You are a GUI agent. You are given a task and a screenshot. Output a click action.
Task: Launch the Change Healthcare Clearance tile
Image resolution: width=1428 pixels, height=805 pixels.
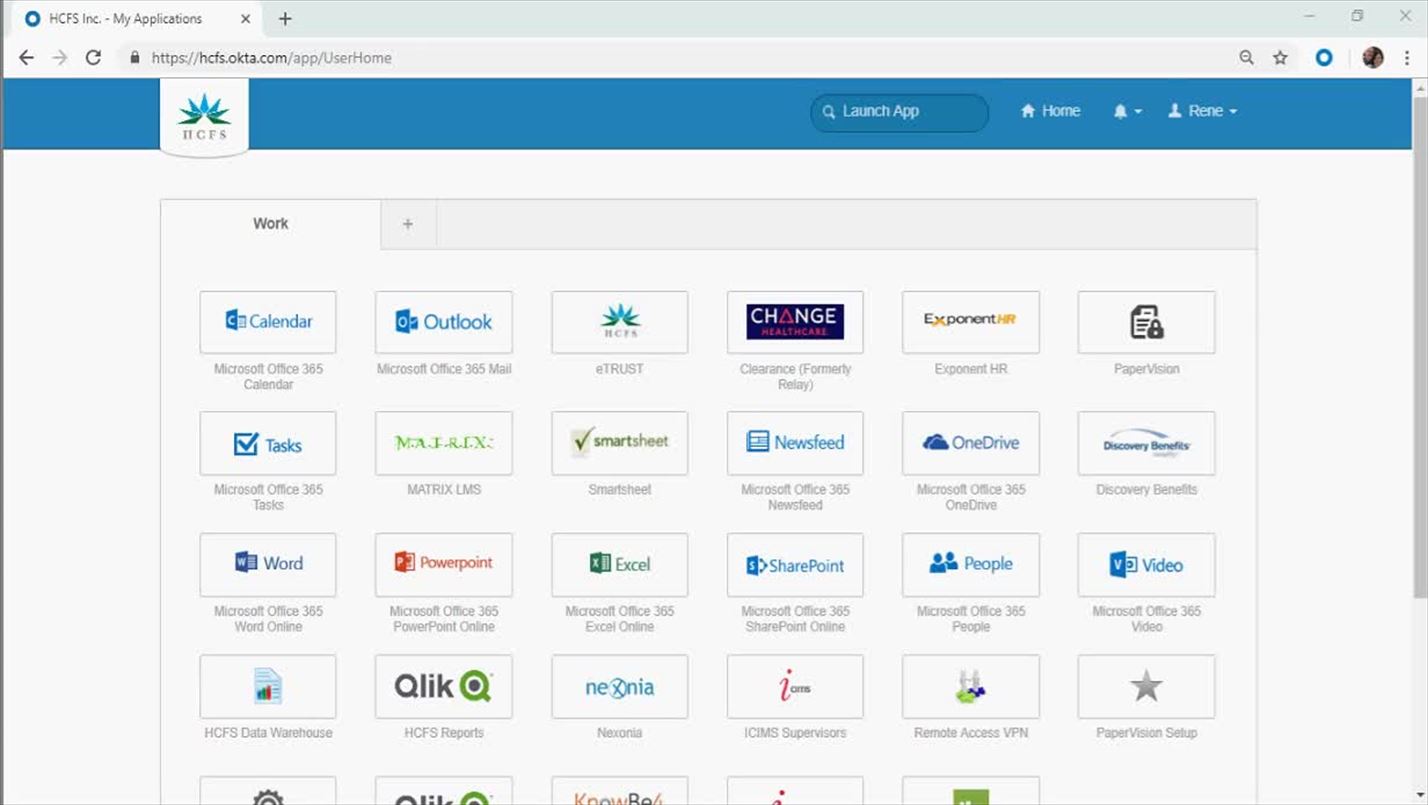795,322
